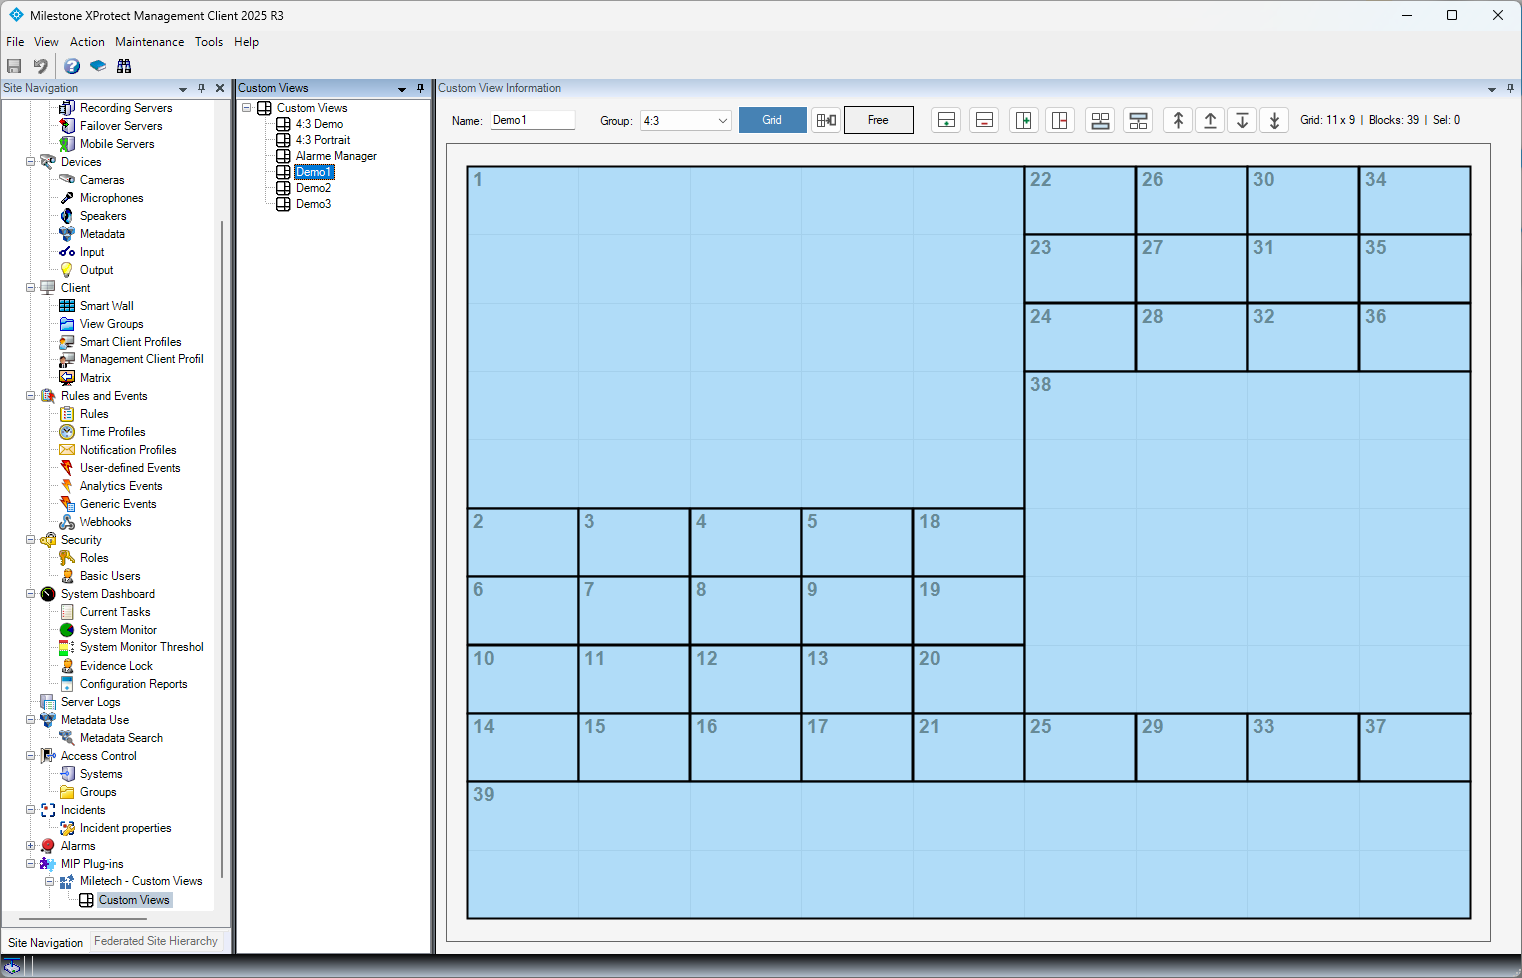Open Webhooks in Site Navigation
The image size is (1522, 978).
(x=105, y=522)
